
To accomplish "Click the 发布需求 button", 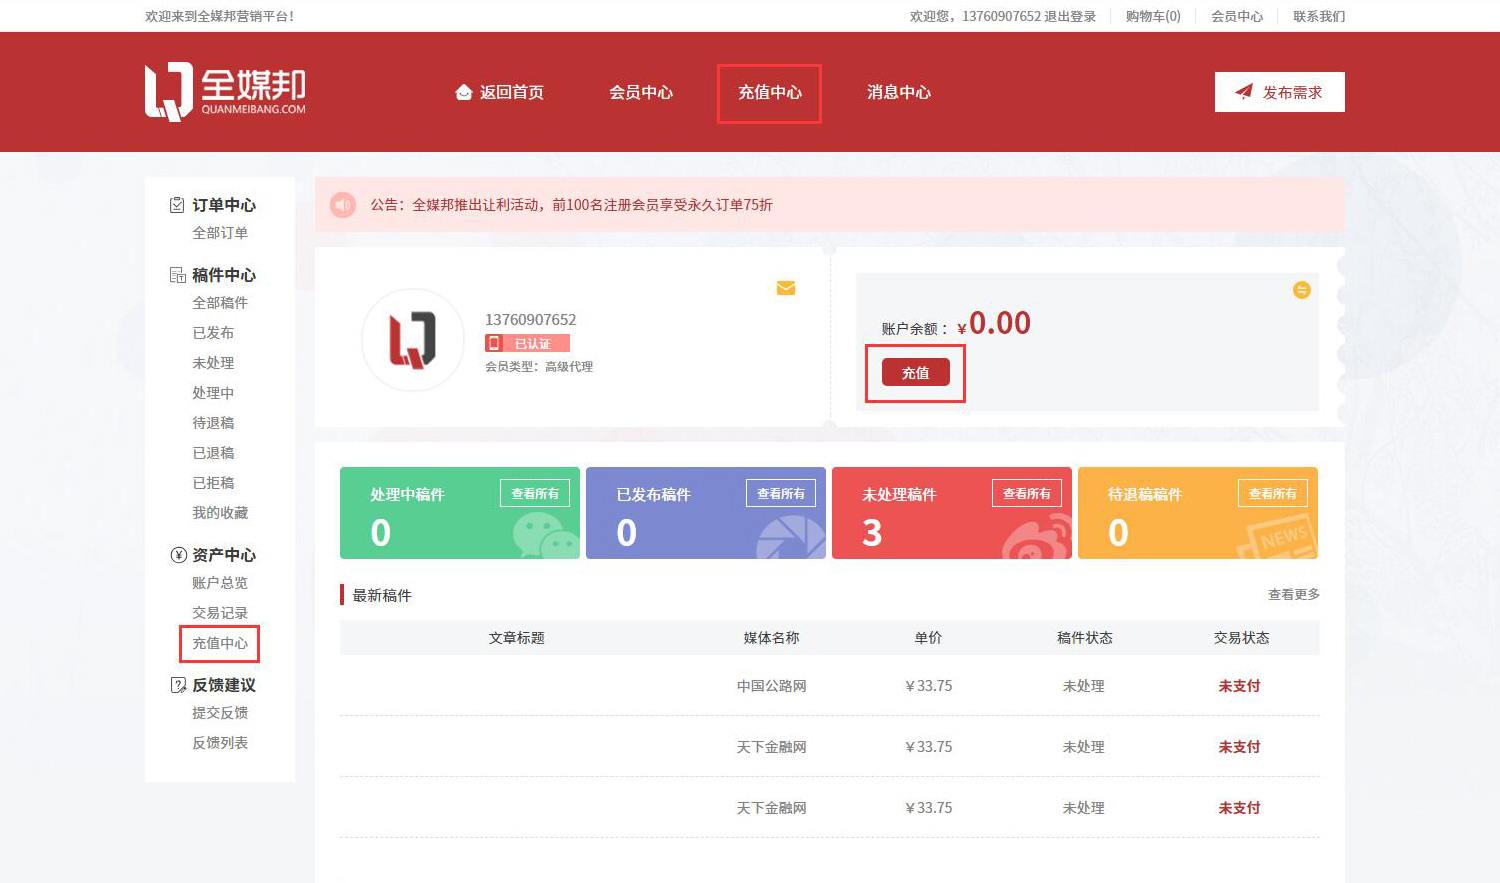I will pyautogui.click(x=1280, y=92).
